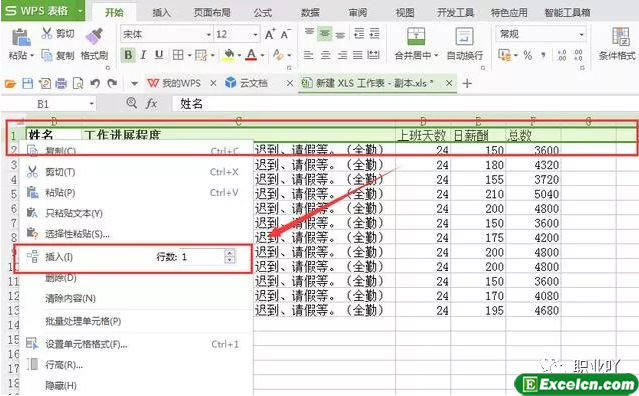Click the 行数 row count input field

[x=202, y=257]
